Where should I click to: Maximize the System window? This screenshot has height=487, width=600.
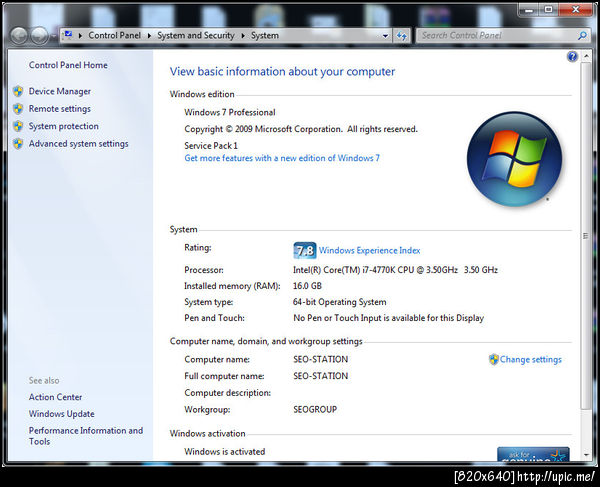point(548,10)
